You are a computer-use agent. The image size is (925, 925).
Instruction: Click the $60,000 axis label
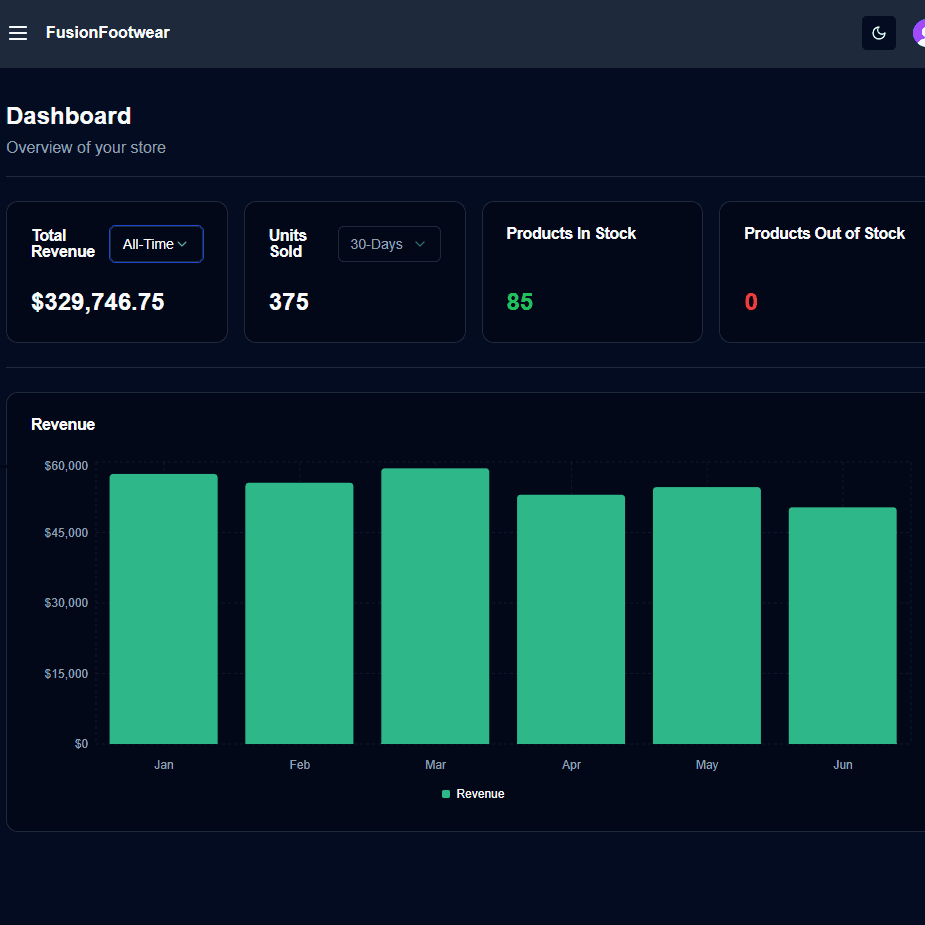(x=66, y=465)
